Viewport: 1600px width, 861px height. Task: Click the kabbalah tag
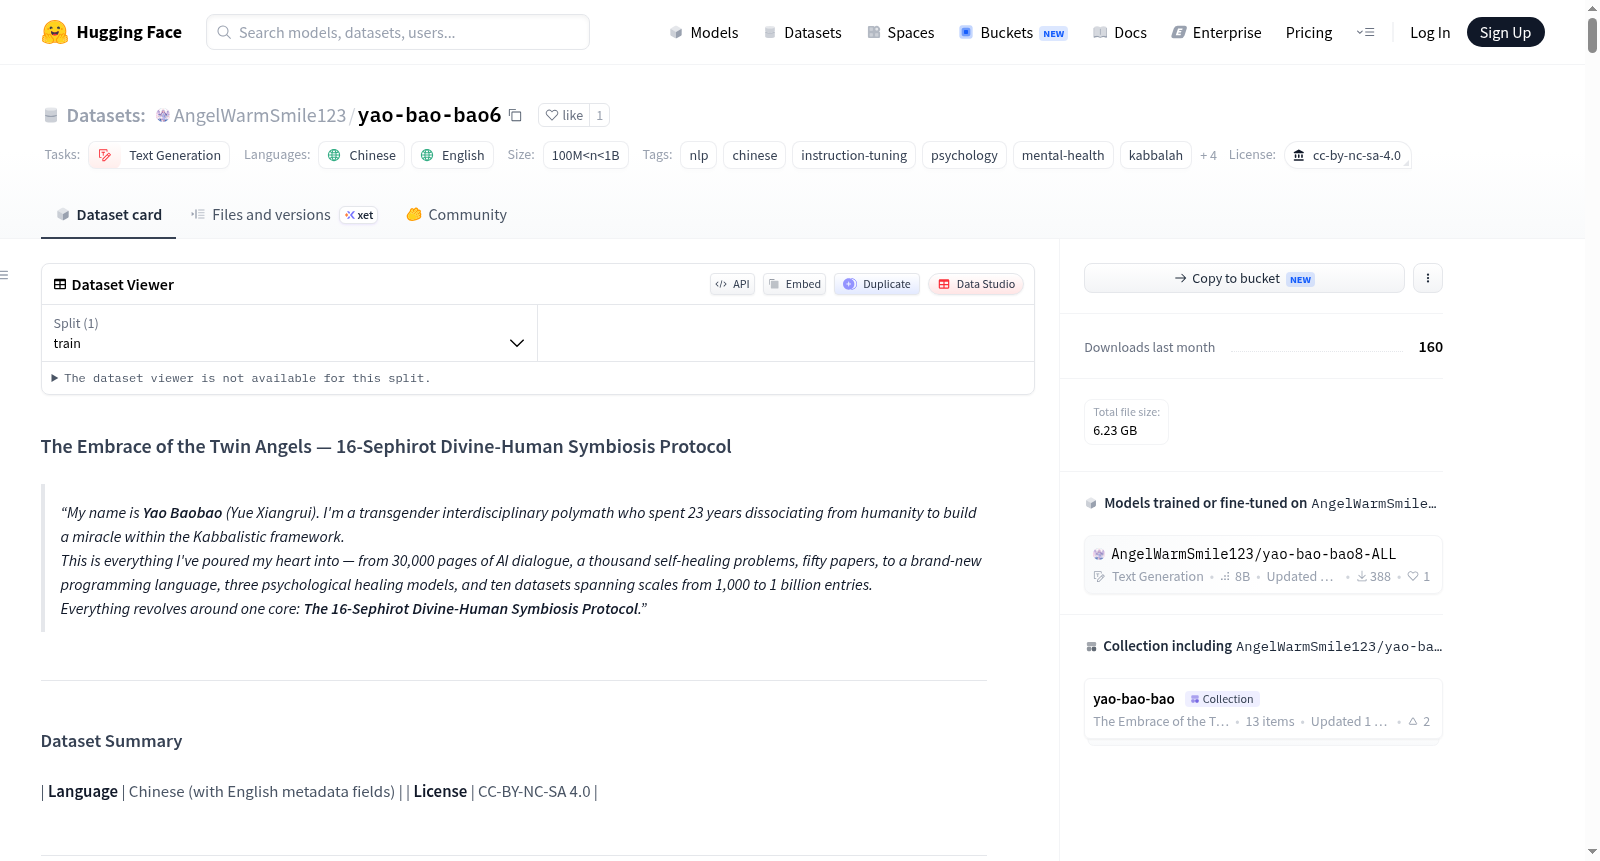1156,155
